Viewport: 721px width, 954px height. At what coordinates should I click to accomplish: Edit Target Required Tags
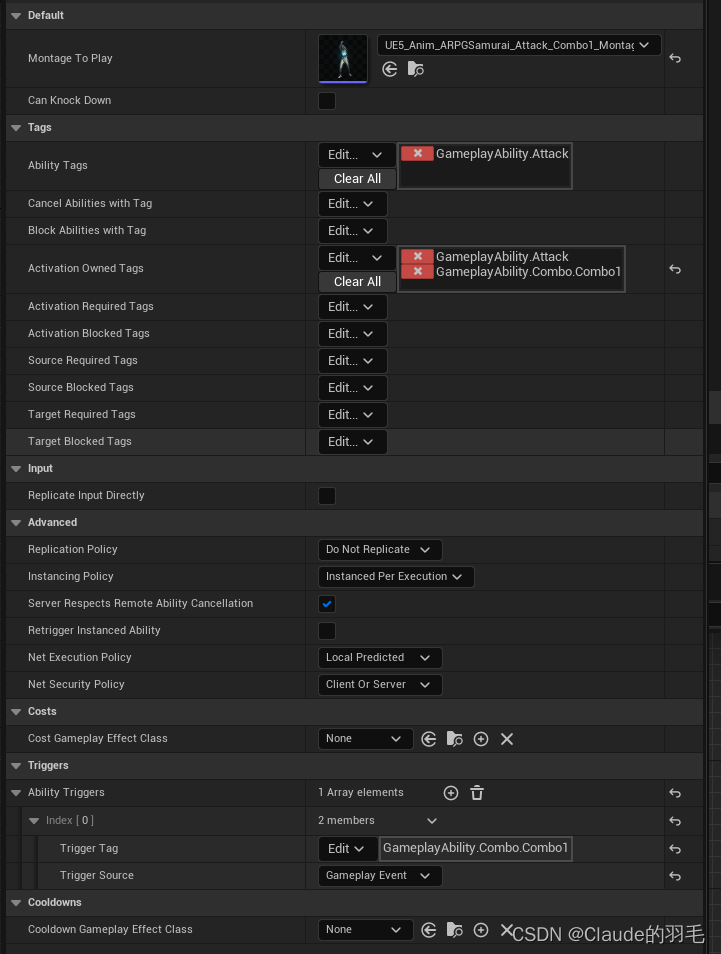click(352, 414)
